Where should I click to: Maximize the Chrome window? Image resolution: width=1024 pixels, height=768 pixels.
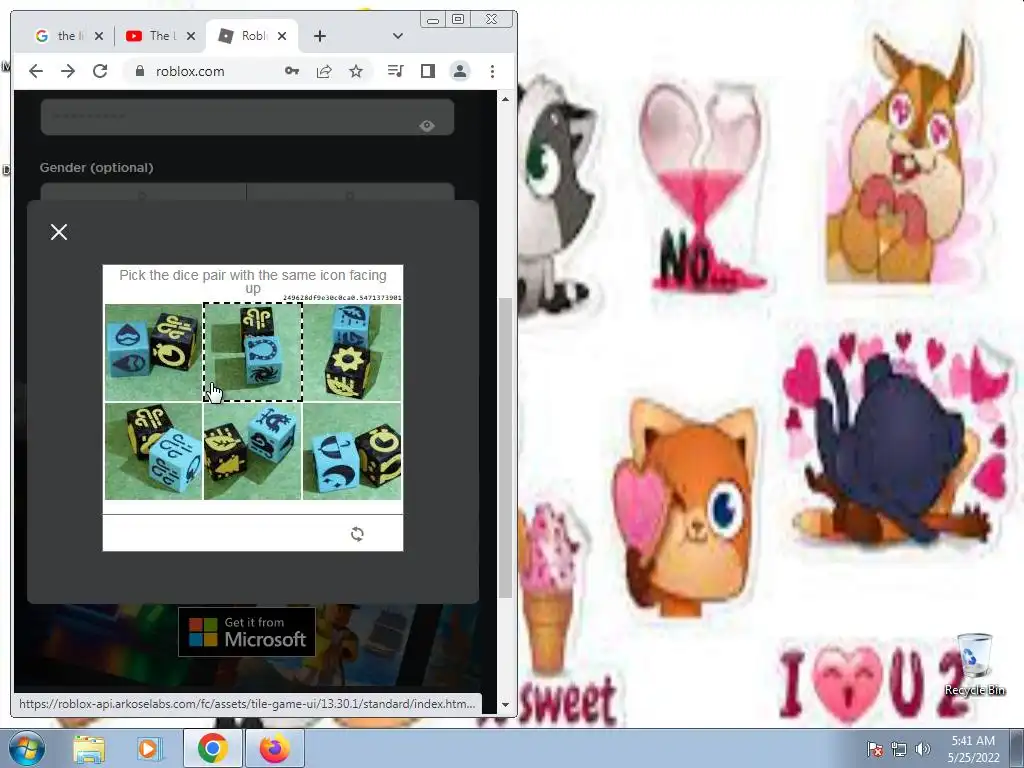458,20
